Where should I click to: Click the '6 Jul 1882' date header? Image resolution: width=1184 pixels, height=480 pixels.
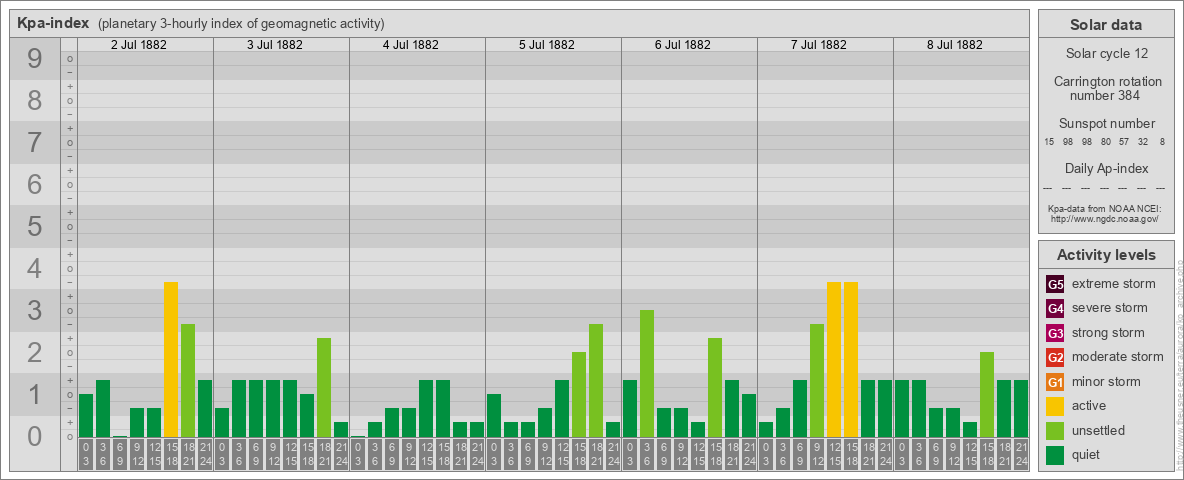point(683,45)
